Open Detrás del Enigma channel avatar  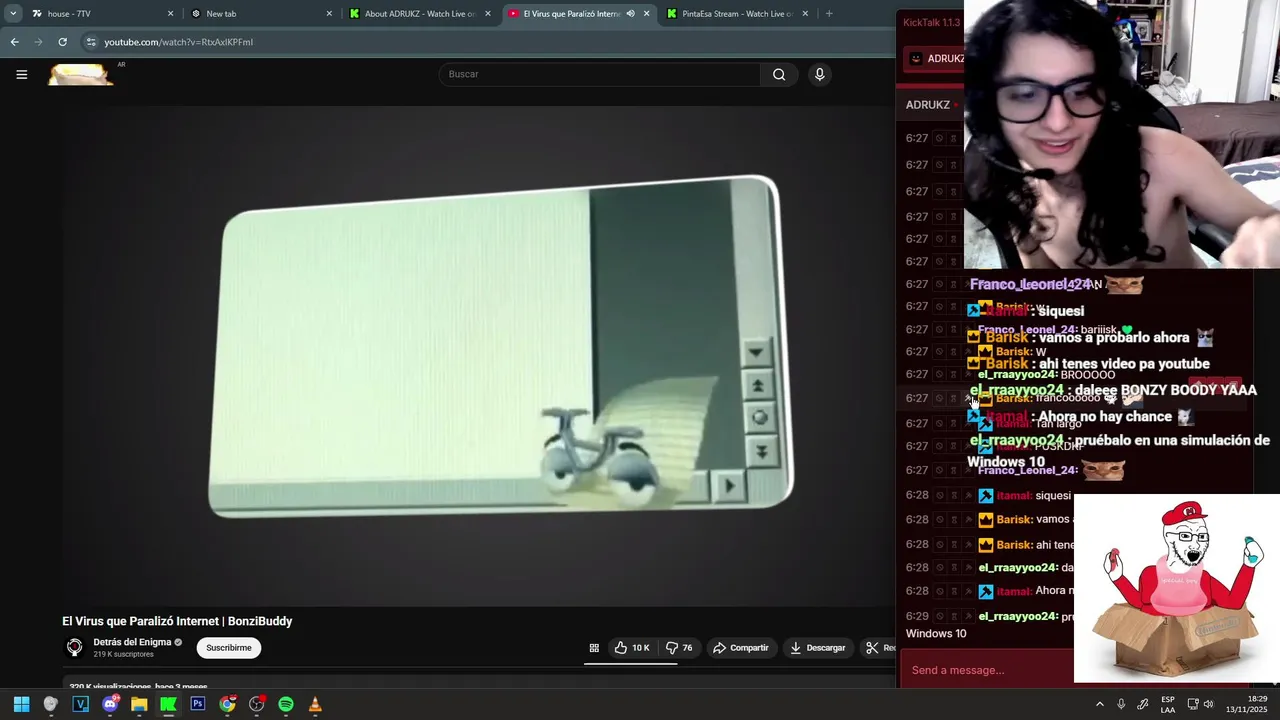click(74, 648)
